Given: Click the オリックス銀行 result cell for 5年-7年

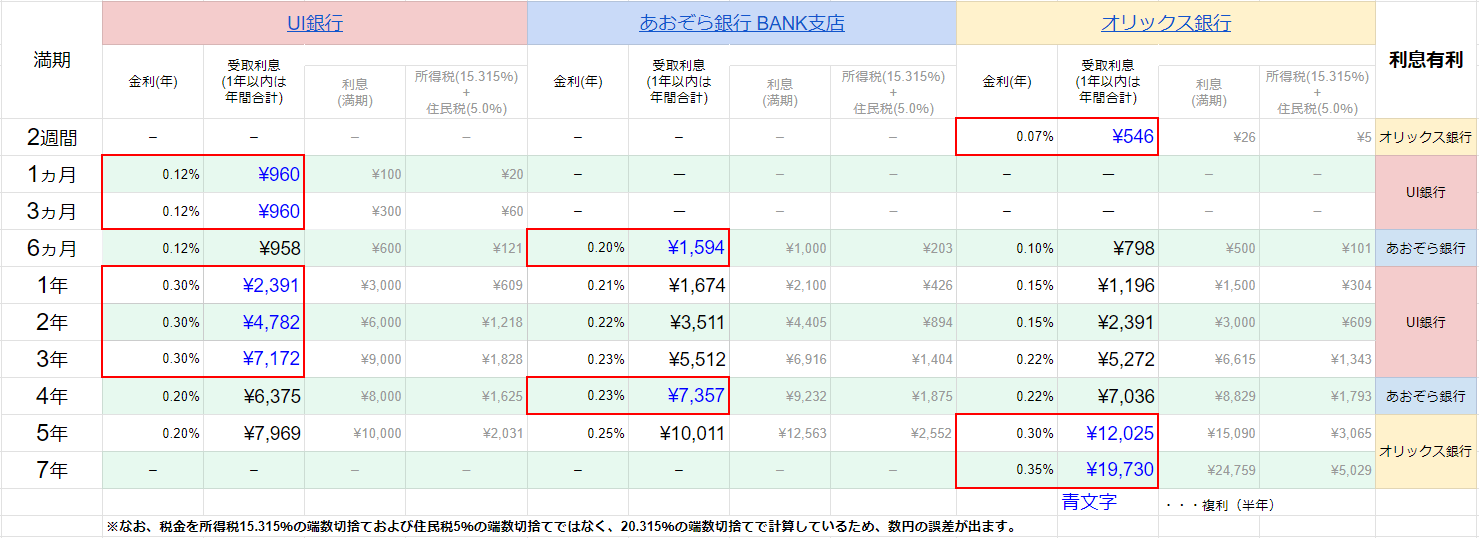Looking at the screenshot, I should (x=1426, y=451).
